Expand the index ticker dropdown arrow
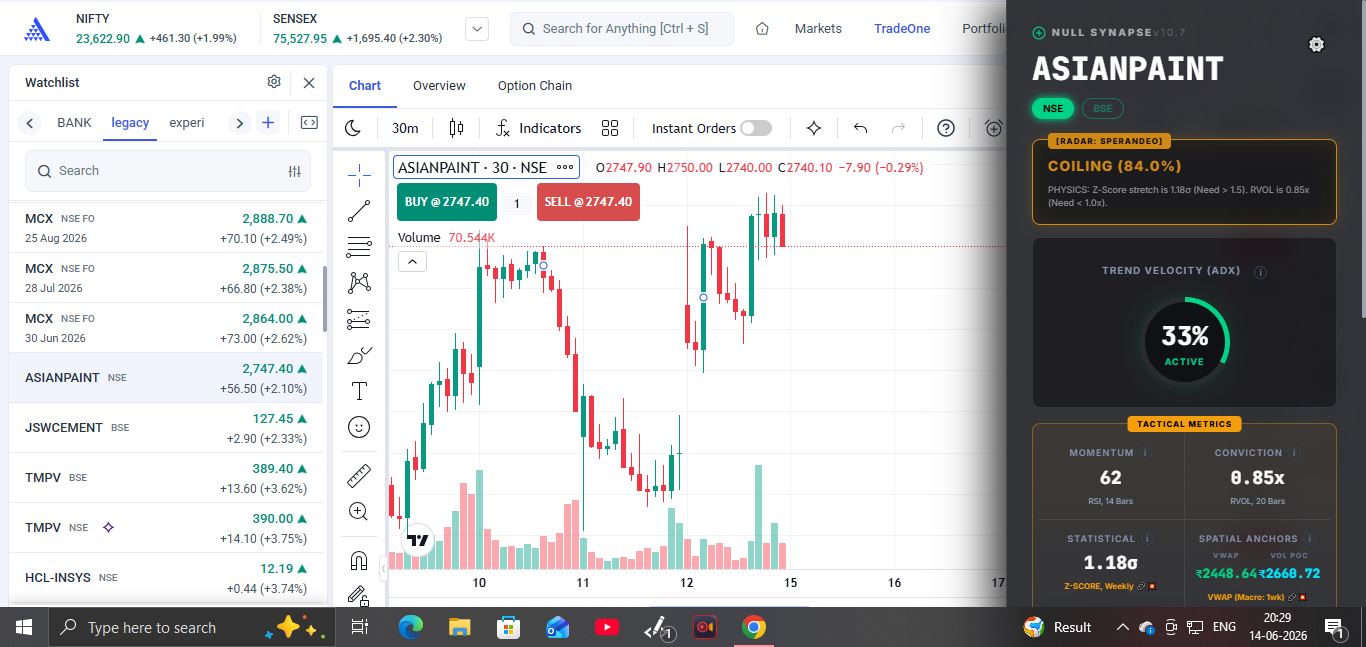This screenshot has width=1366, height=647. [477, 29]
